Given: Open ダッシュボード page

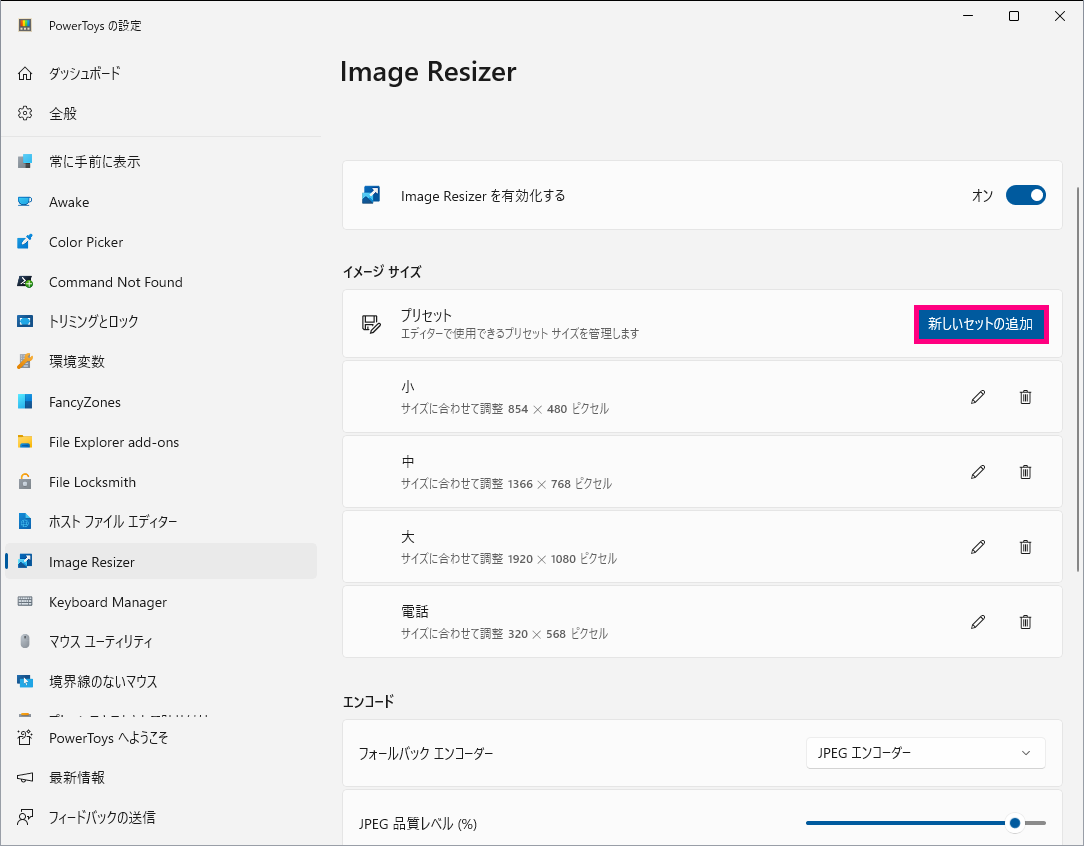Looking at the screenshot, I should pos(160,73).
